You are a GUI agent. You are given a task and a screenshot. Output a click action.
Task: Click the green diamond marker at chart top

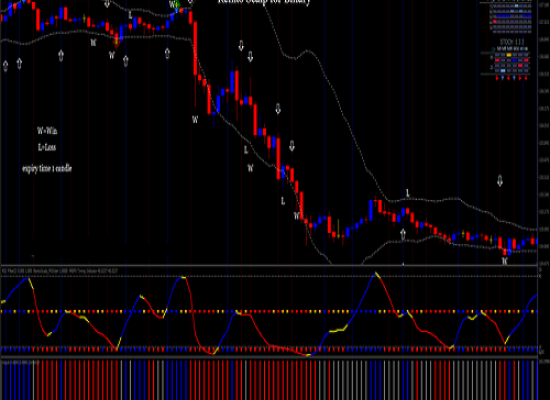point(177,5)
